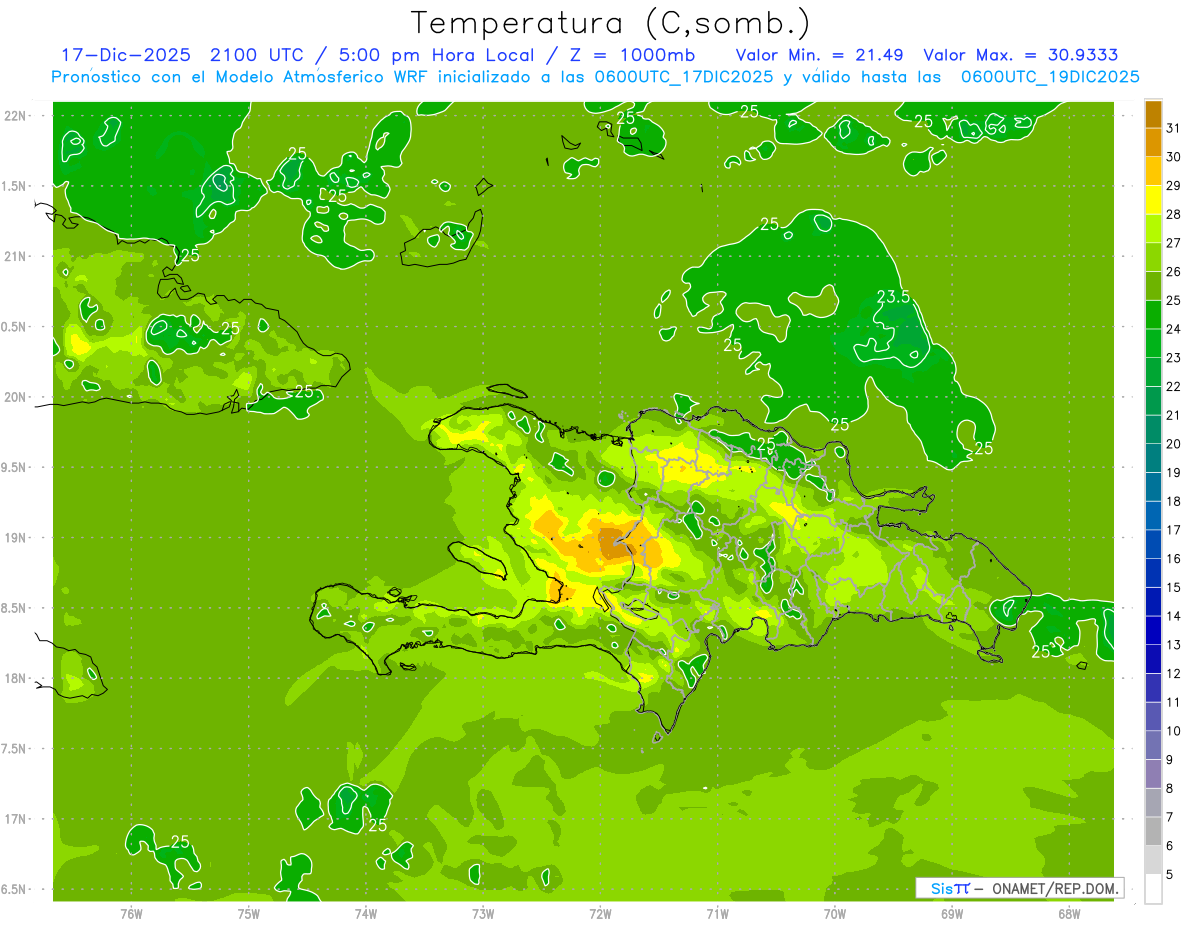Click the "18N" latitude axis label
The height and width of the screenshot is (927, 1200).
point(15,678)
